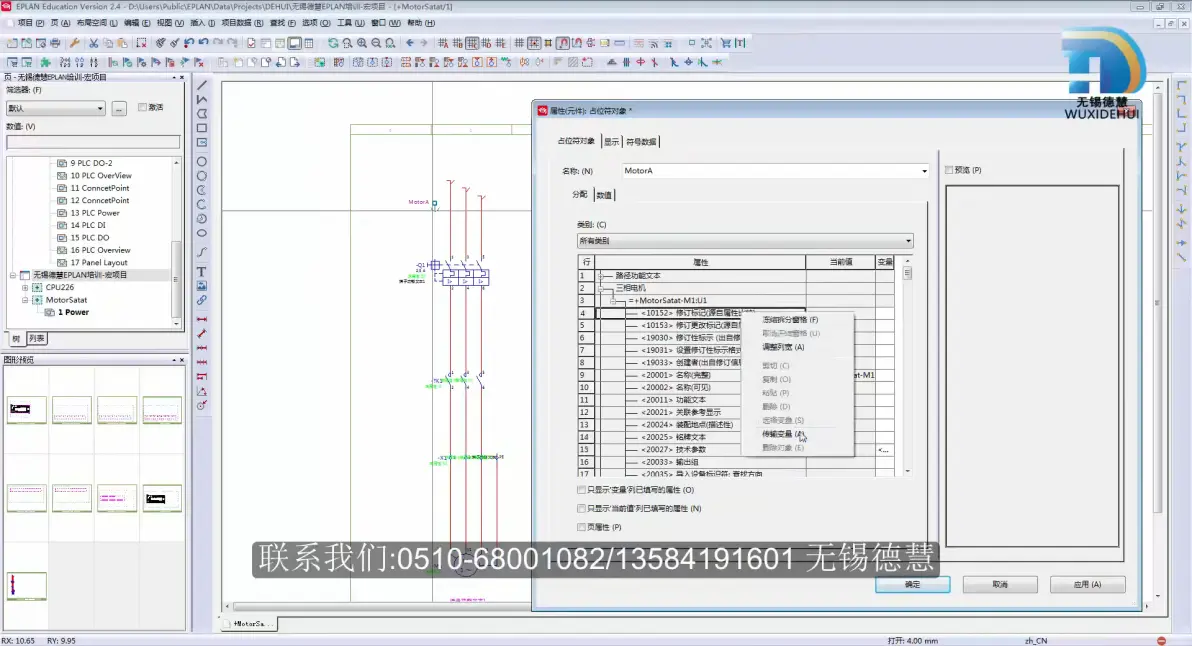Collapse the 无锡德慧EPLAN培训-宏项目 project node
The width and height of the screenshot is (1192, 646).
[13, 275]
